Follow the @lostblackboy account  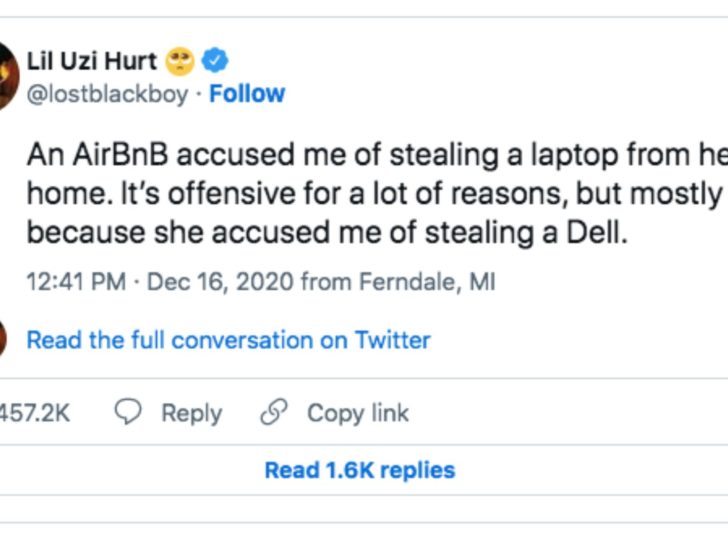pyautogui.click(x=247, y=93)
